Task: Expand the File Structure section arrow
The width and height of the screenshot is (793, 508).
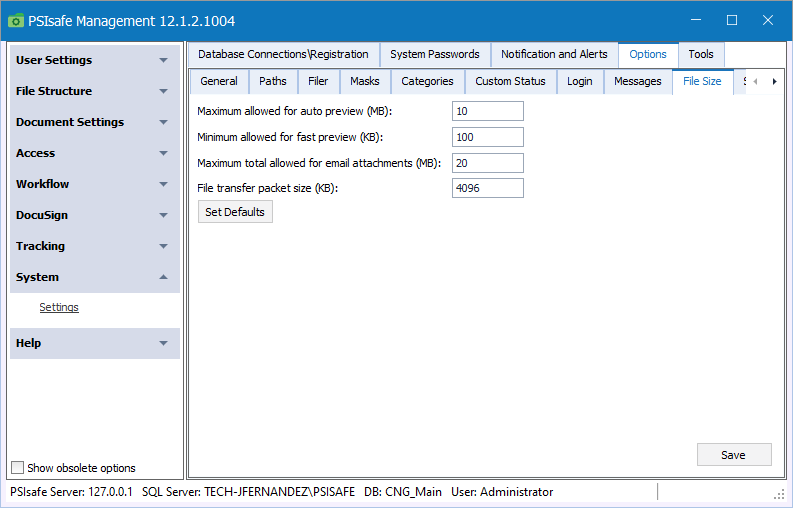Action: tap(163, 92)
